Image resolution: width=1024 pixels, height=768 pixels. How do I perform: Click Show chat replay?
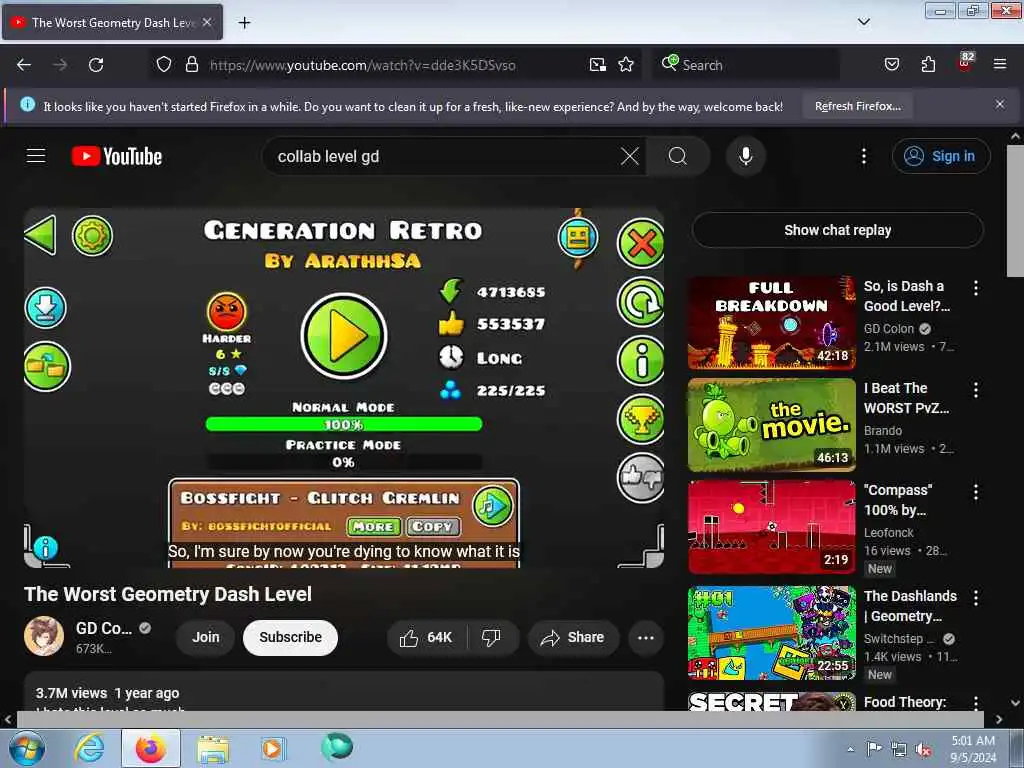tap(837, 230)
